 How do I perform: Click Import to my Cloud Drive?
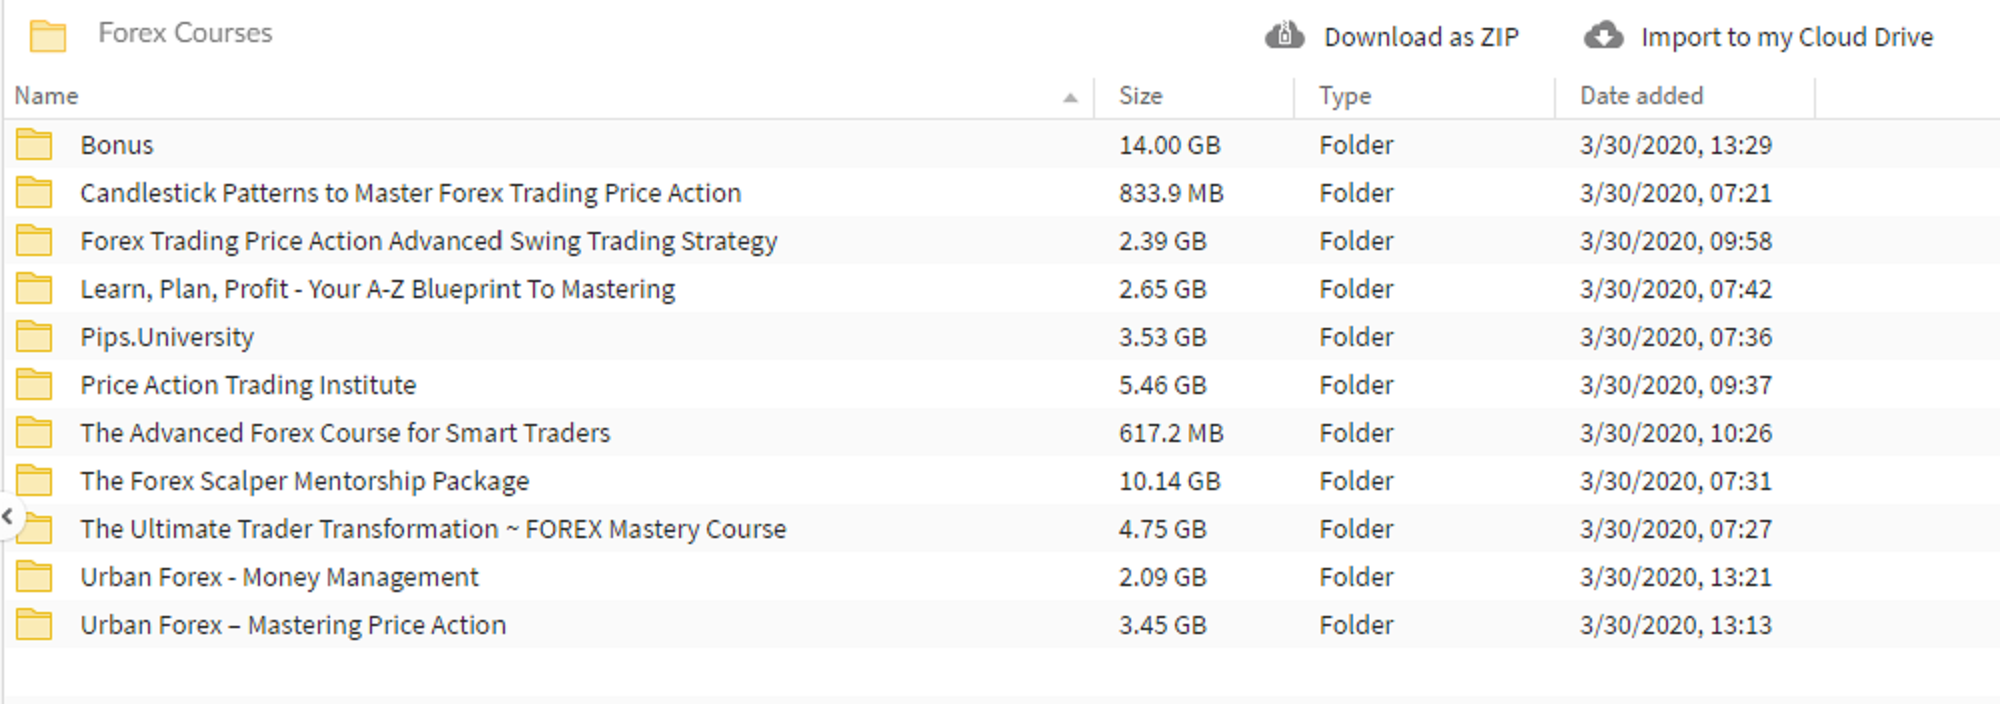pyautogui.click(x=1787, y=35)
